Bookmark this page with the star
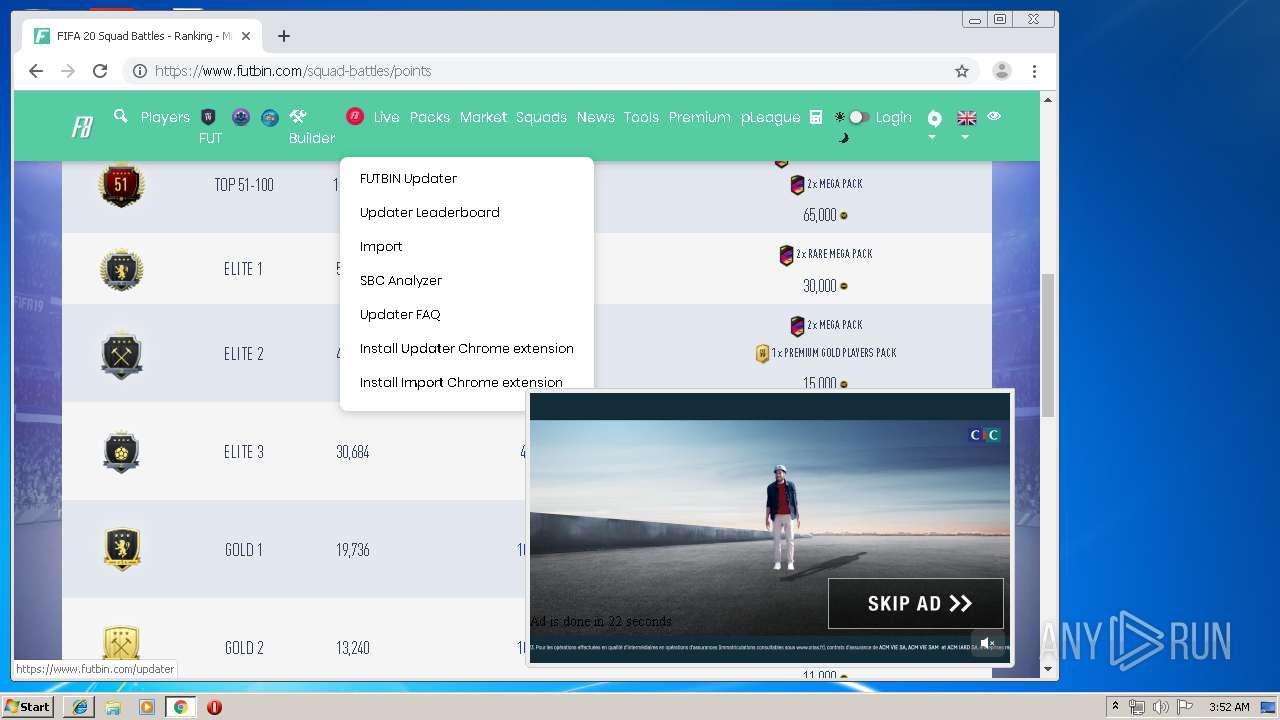 click(962, 71)
